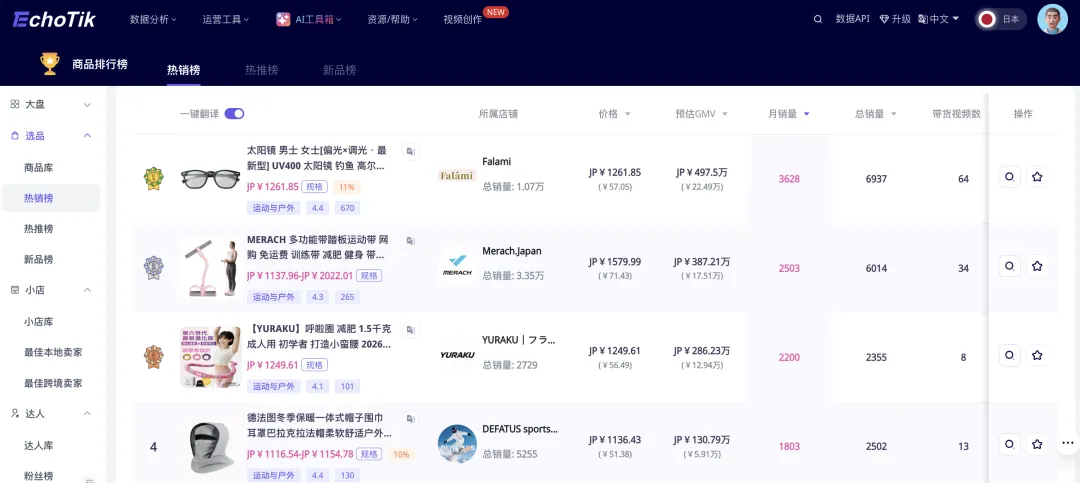Click translate icon on YURAKU product row

coord(411,330)
